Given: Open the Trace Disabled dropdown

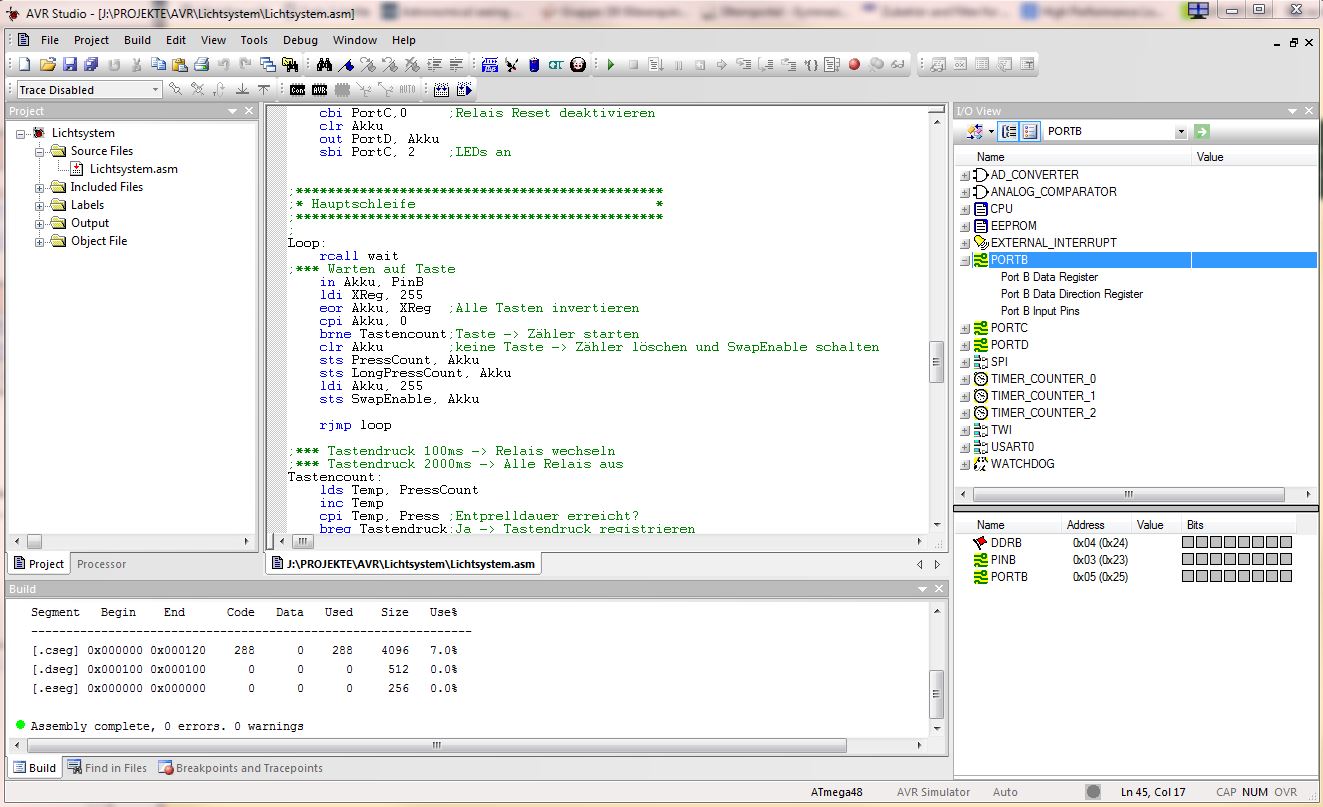Looking at the screenshot, I should (155, 90).
